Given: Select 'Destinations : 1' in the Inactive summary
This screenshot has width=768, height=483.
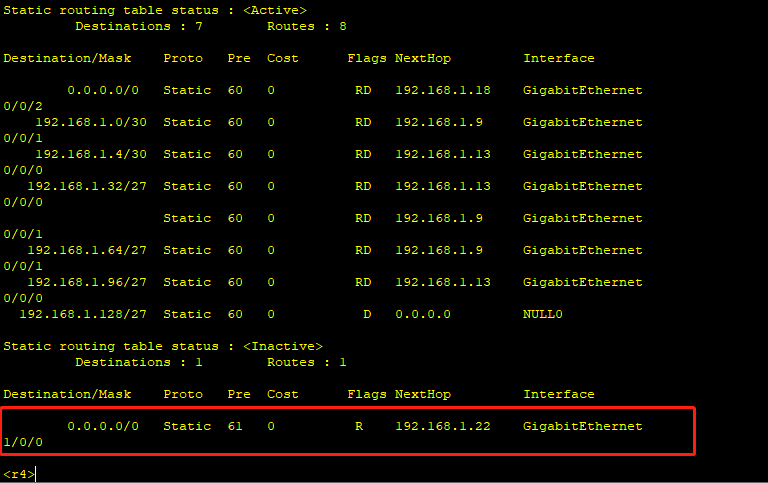Looking at the screenshot, I should pyautogui.click(x=139, y=362).
